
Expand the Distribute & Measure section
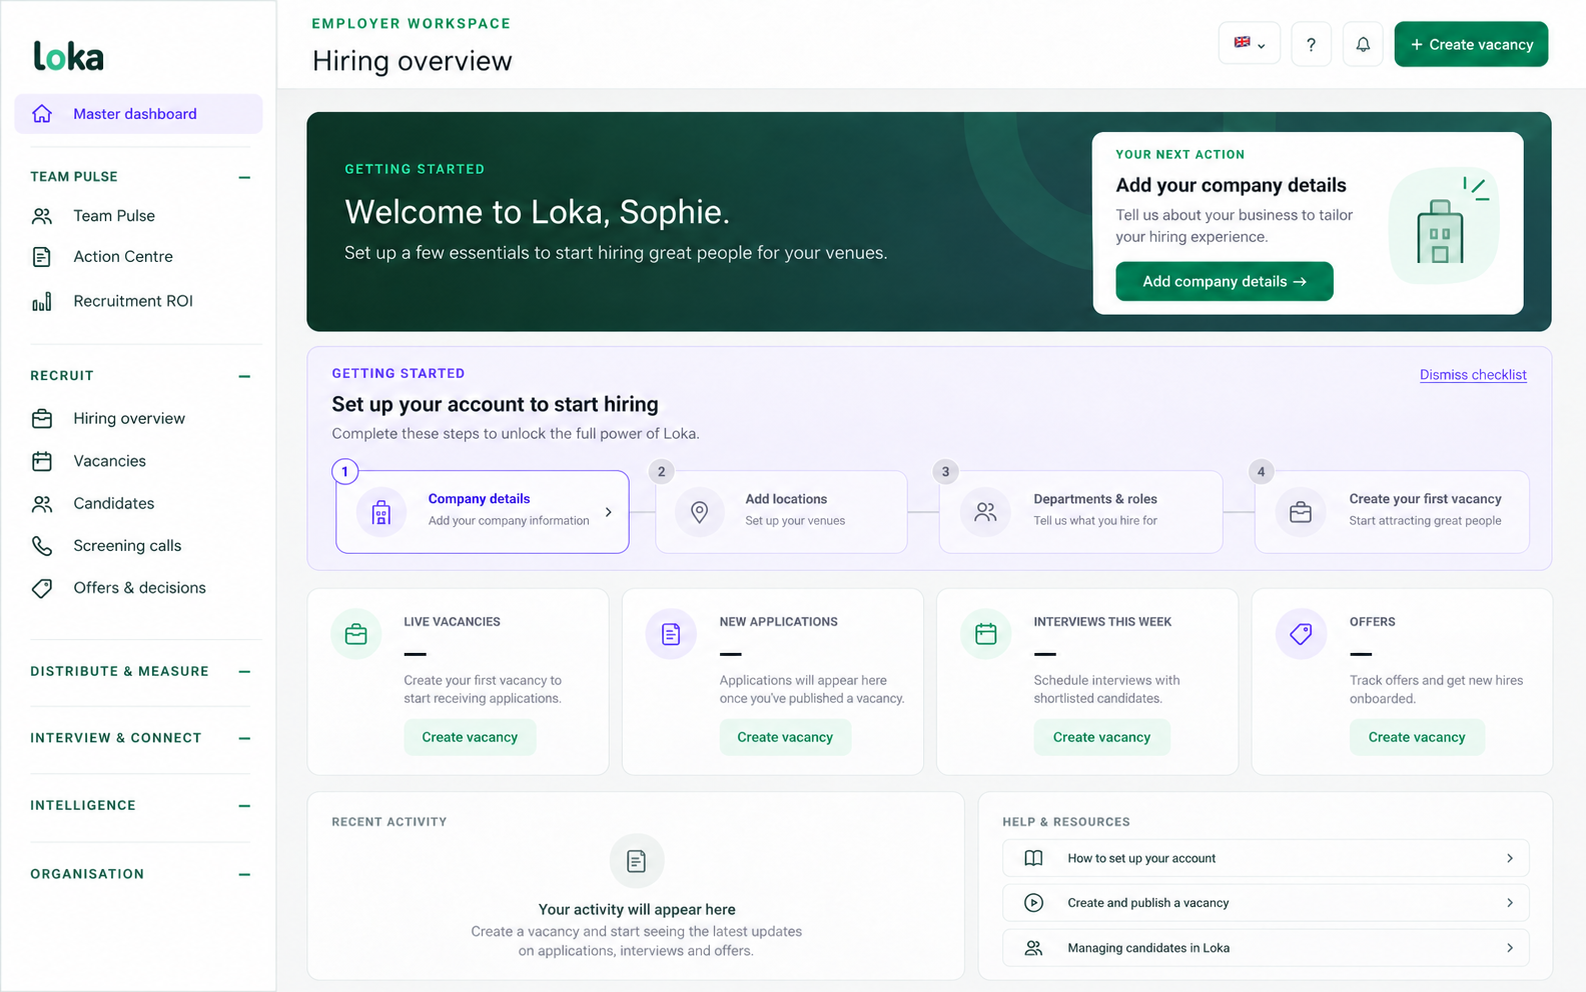245,672
